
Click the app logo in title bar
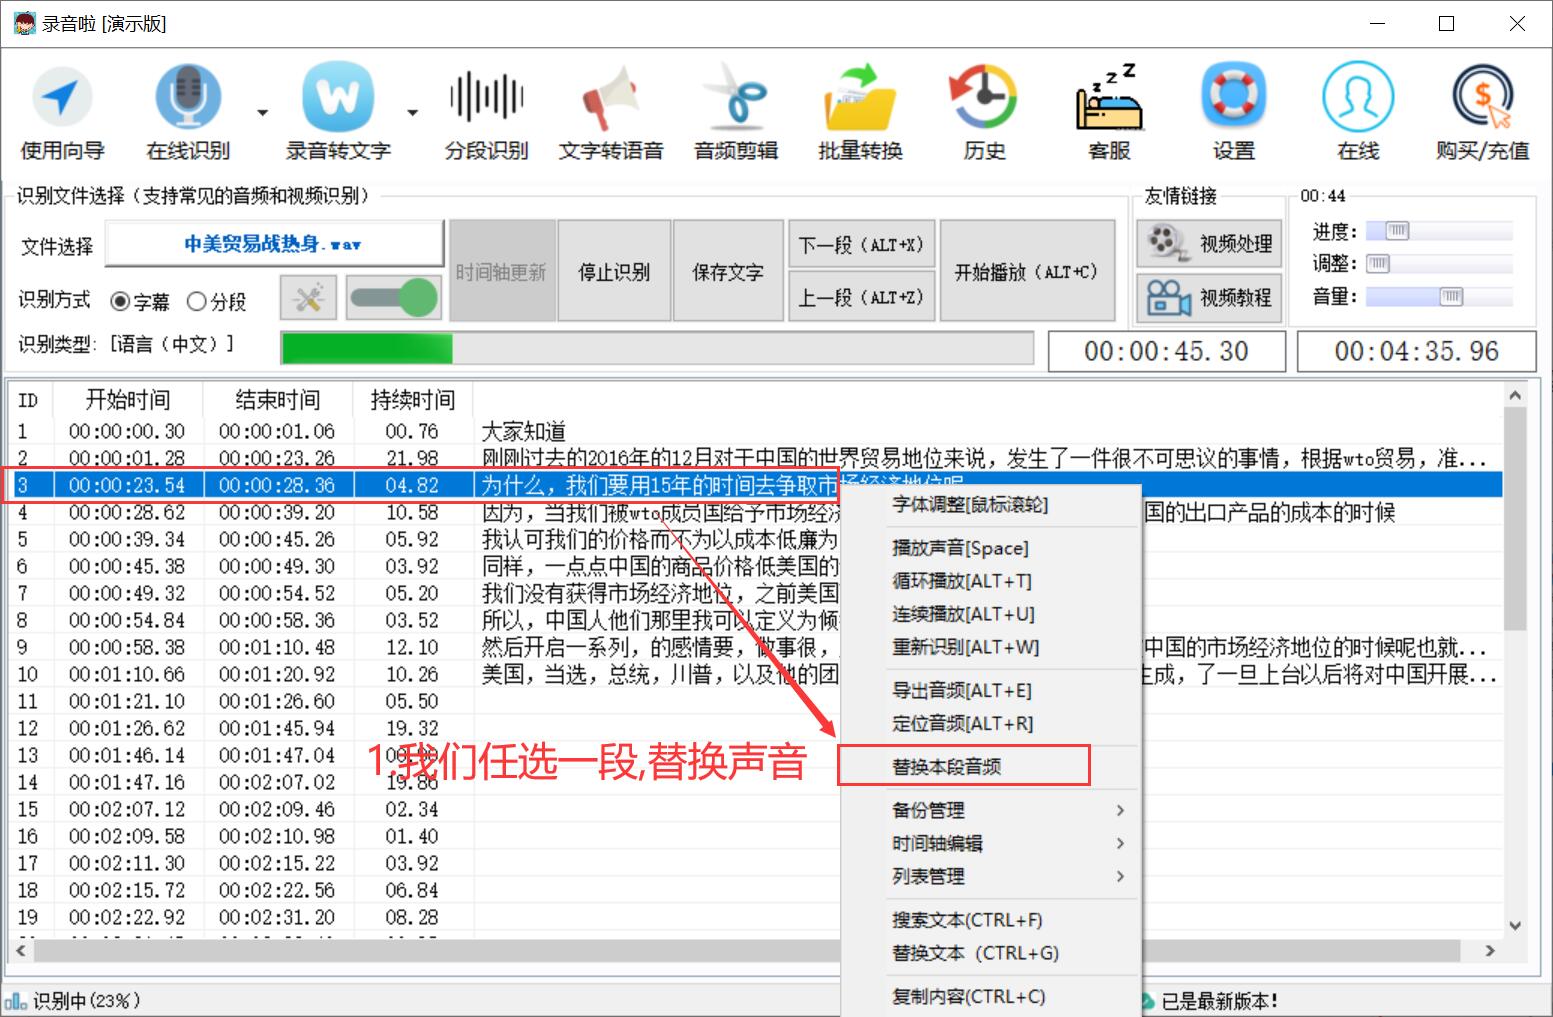point(24,23)
